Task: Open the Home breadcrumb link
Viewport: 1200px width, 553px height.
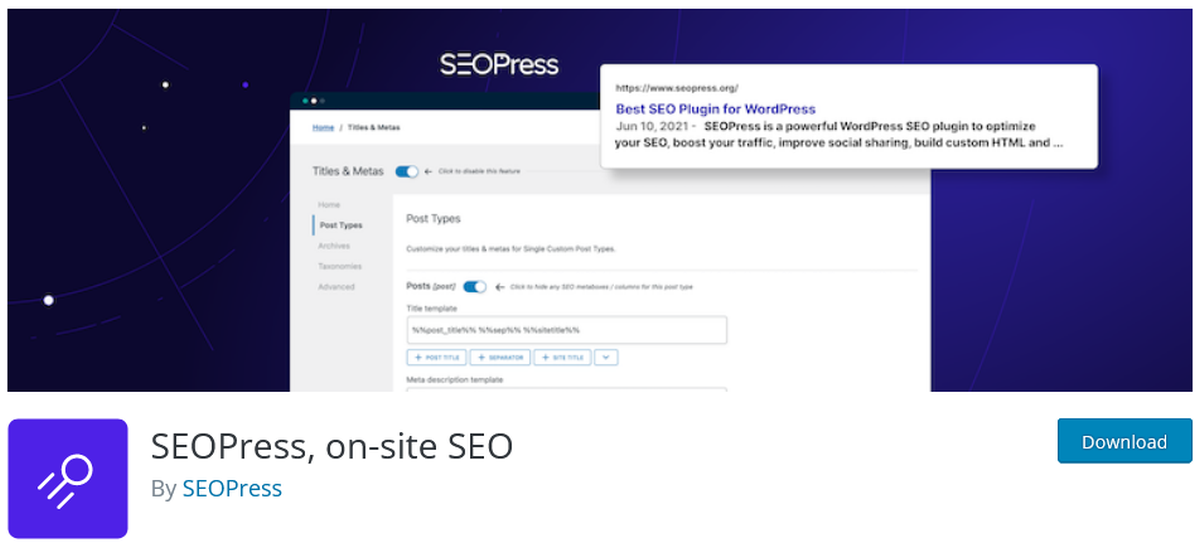Action: pyautogui.click(x=323, y=128)
